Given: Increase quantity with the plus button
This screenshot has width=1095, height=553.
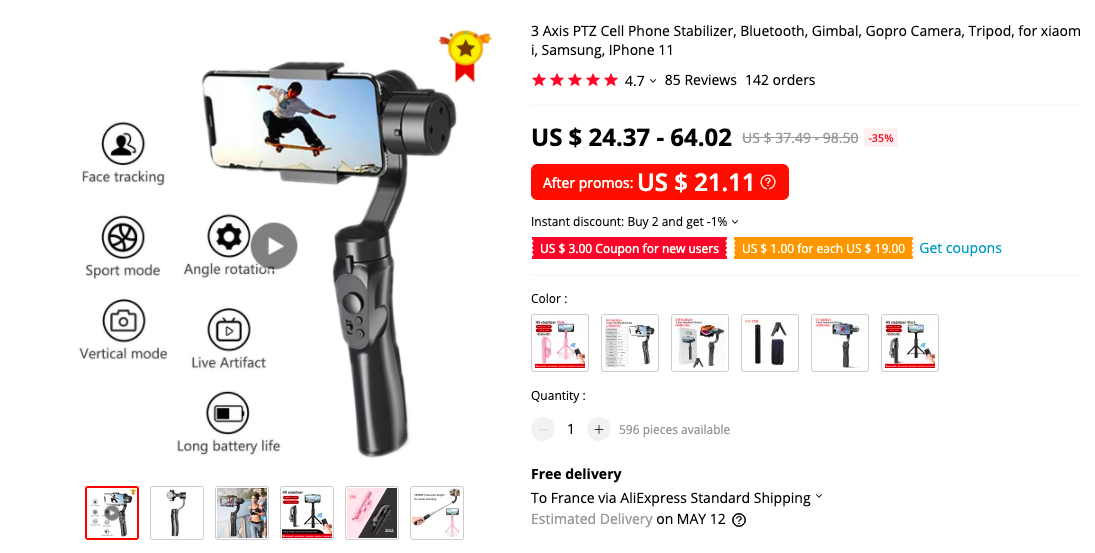Looking at the screenshot, I should tap(598, 429).
